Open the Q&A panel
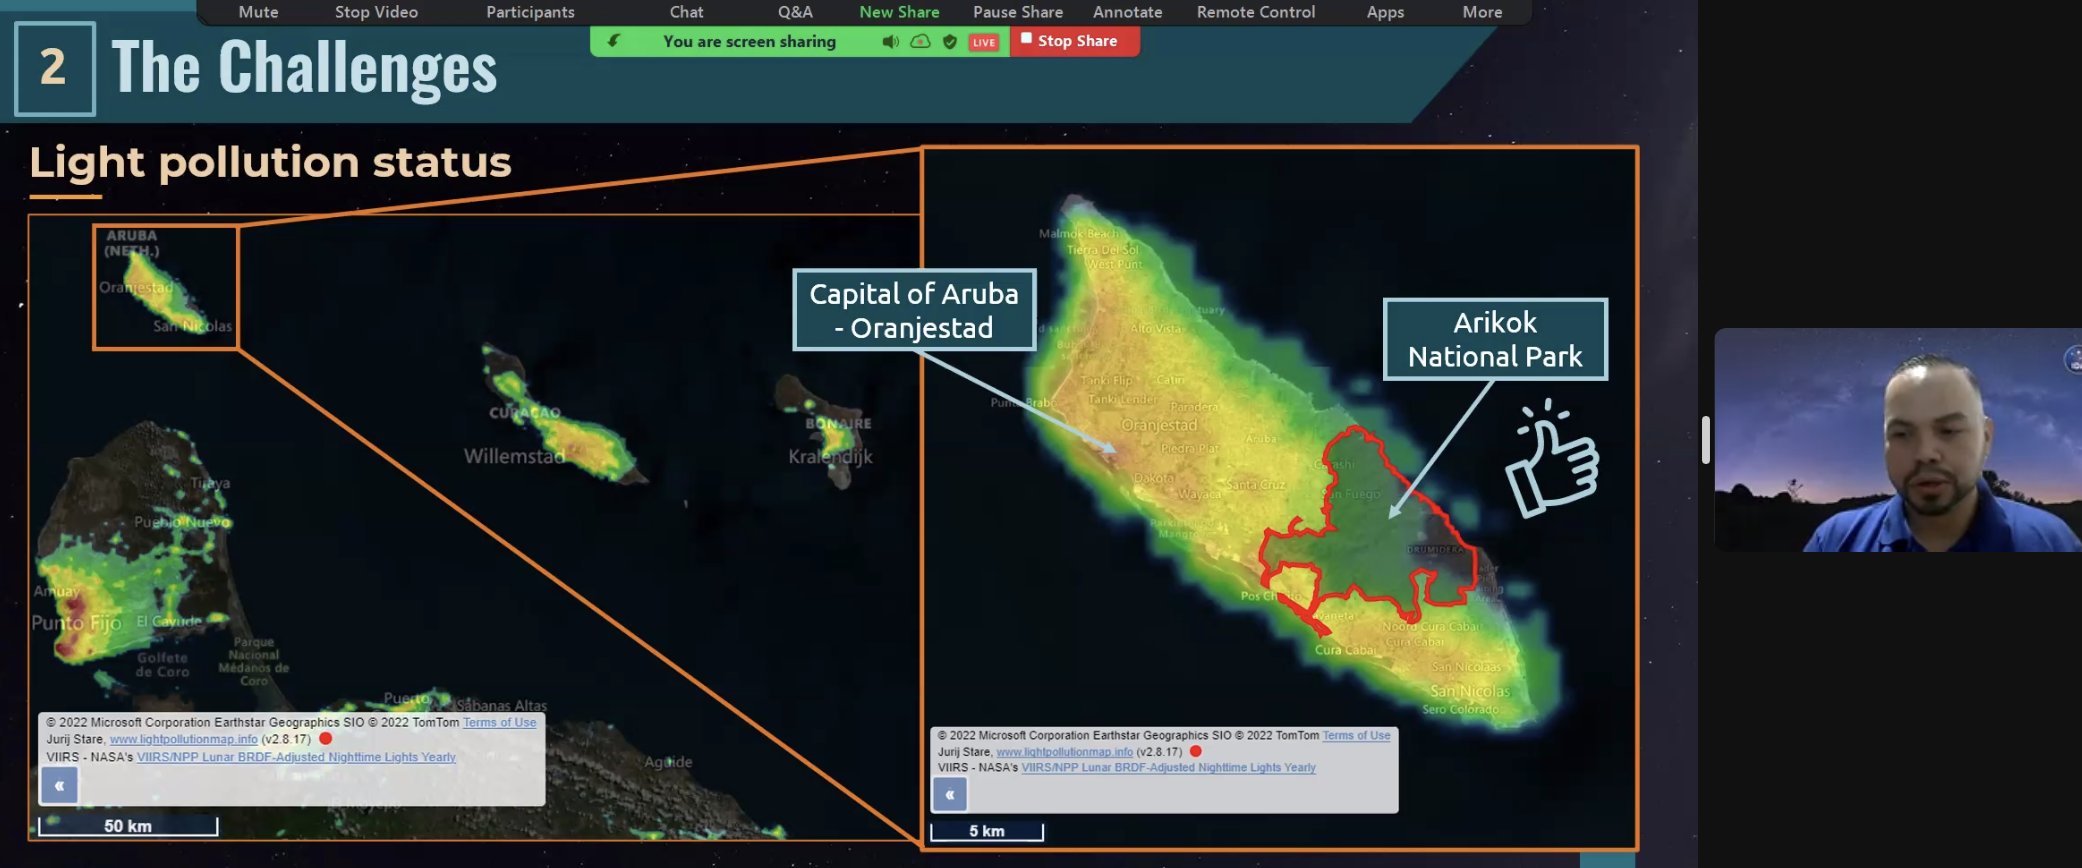2082x868 pixels. (795, 12)
